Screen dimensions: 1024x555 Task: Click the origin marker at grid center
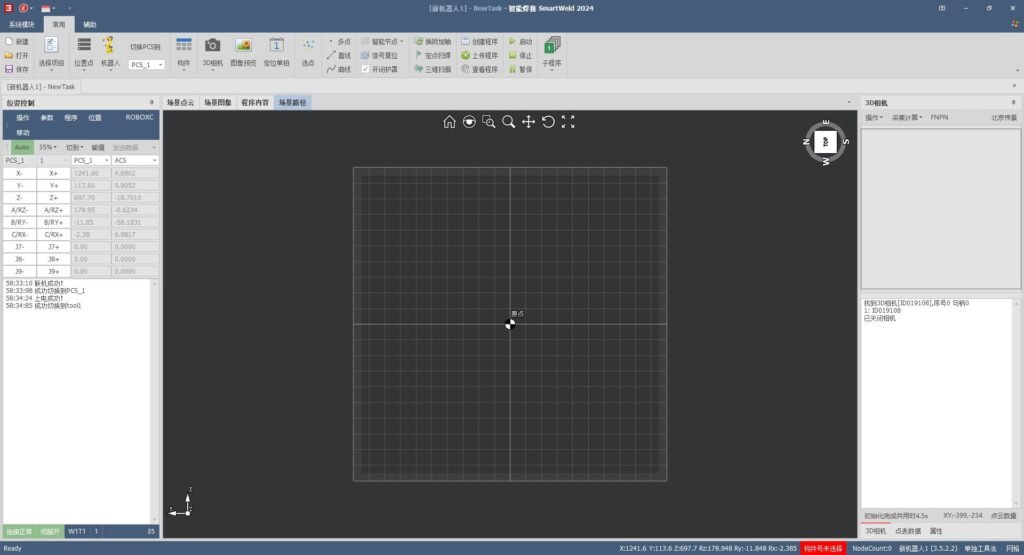pos(510,325)
